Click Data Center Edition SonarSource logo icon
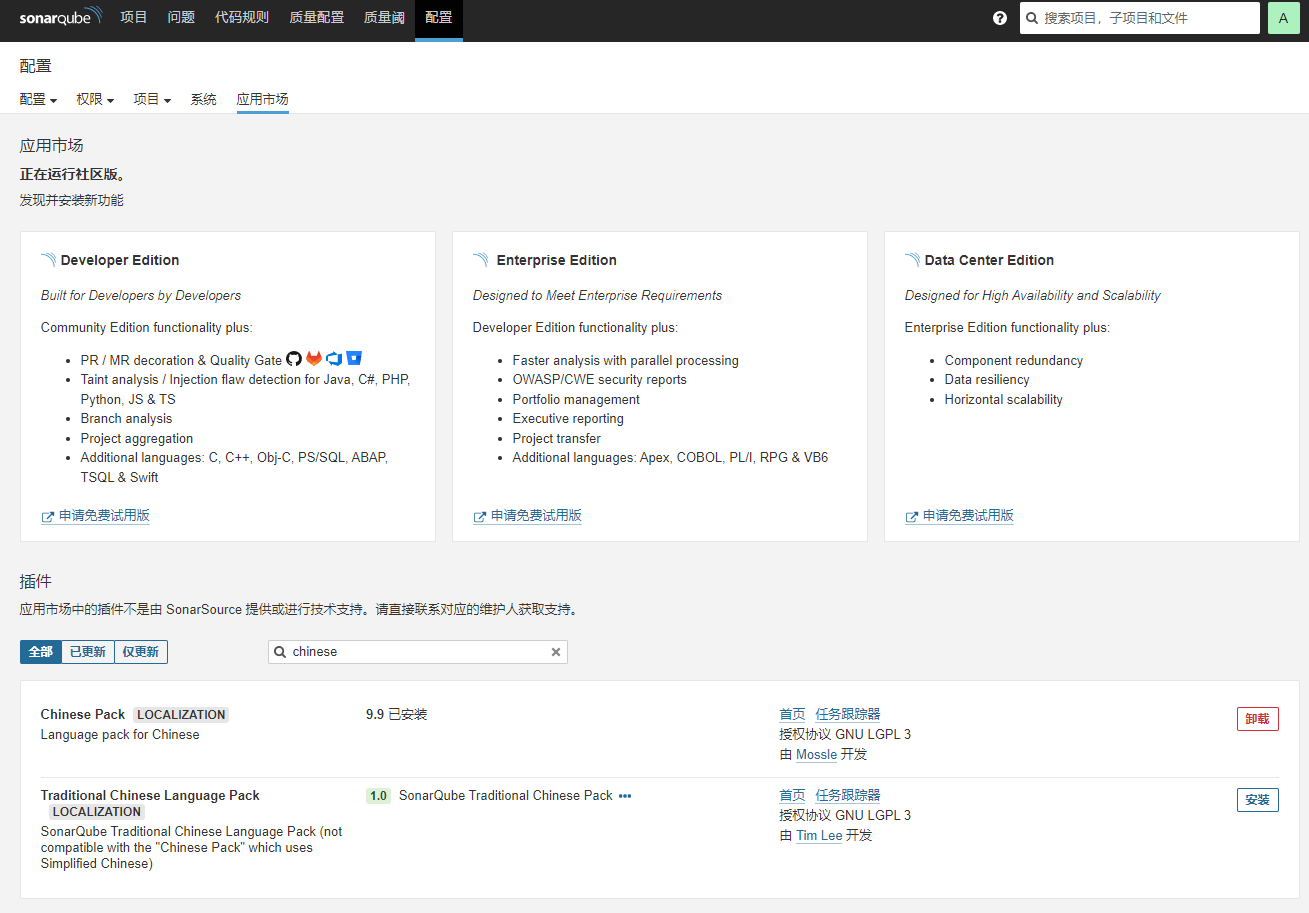This screenshot has width=1309, height=913. pyautogui.click(x=912, y=260)
